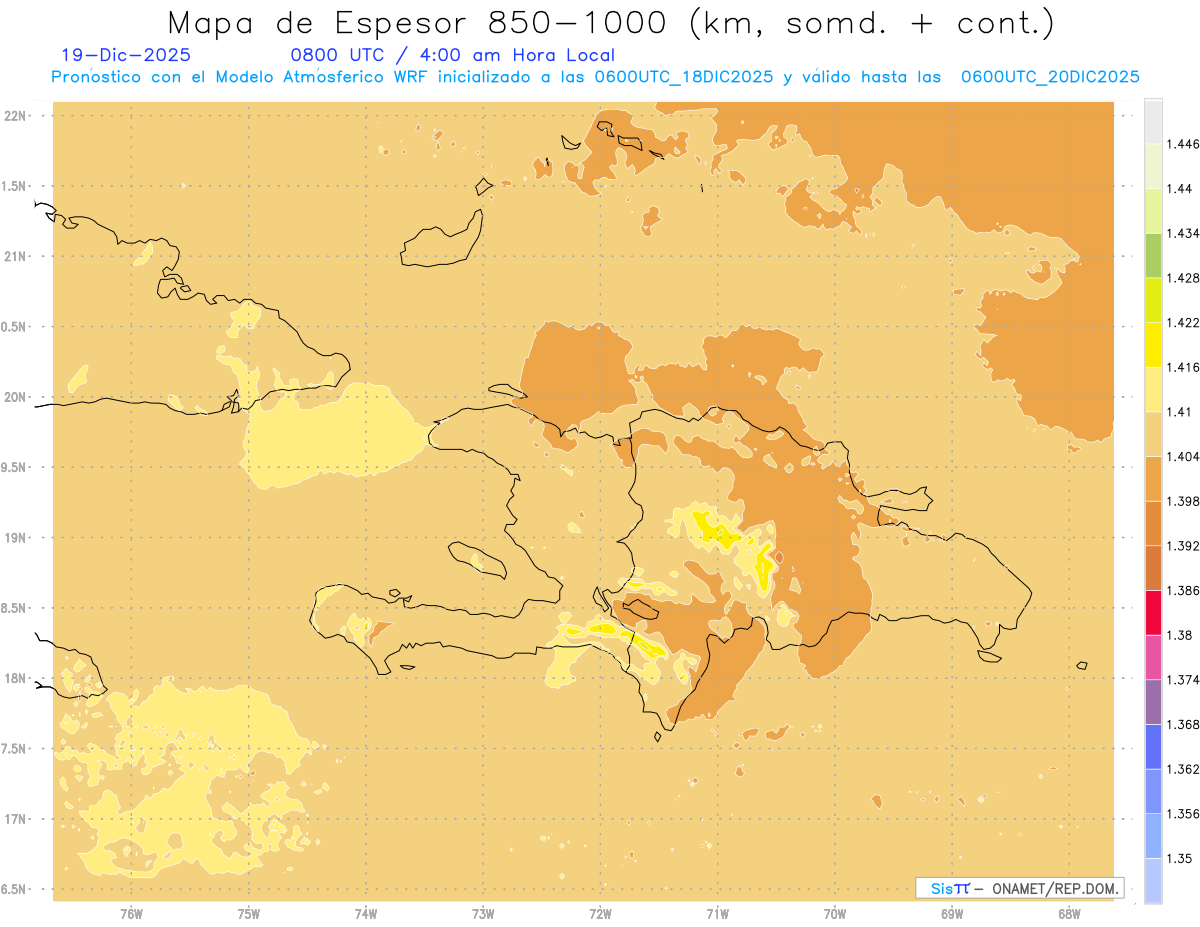Click the 1.446 color scale value
The width and height of the screenshot is (1200, 927).
click(x=1184, y=144)
